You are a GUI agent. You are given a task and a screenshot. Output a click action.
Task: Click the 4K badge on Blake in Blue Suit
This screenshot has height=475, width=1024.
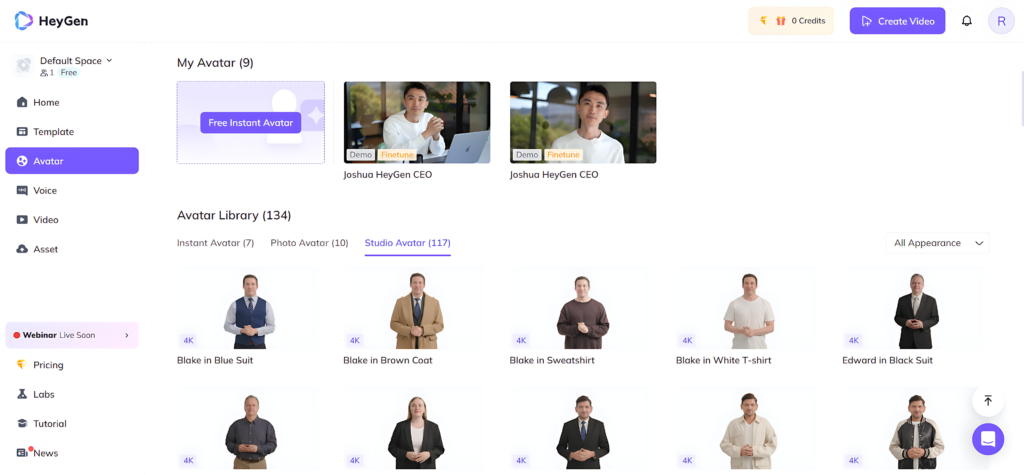[x=189, y=340]
